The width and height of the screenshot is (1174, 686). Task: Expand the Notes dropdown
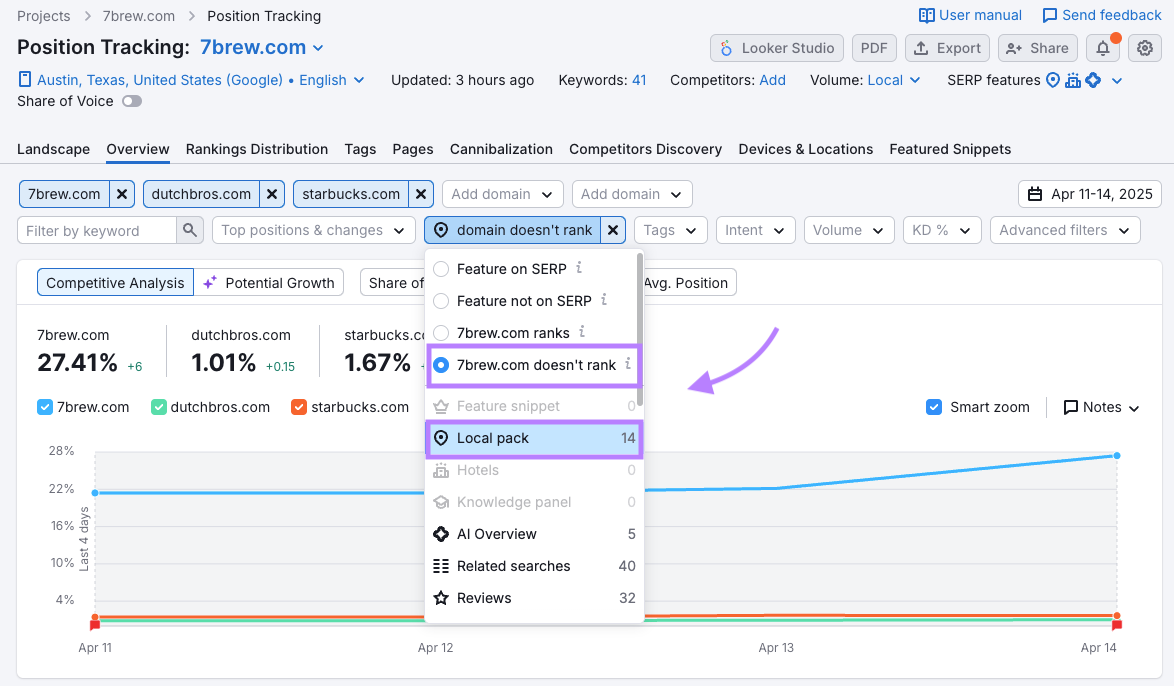tap(1101, 407)
